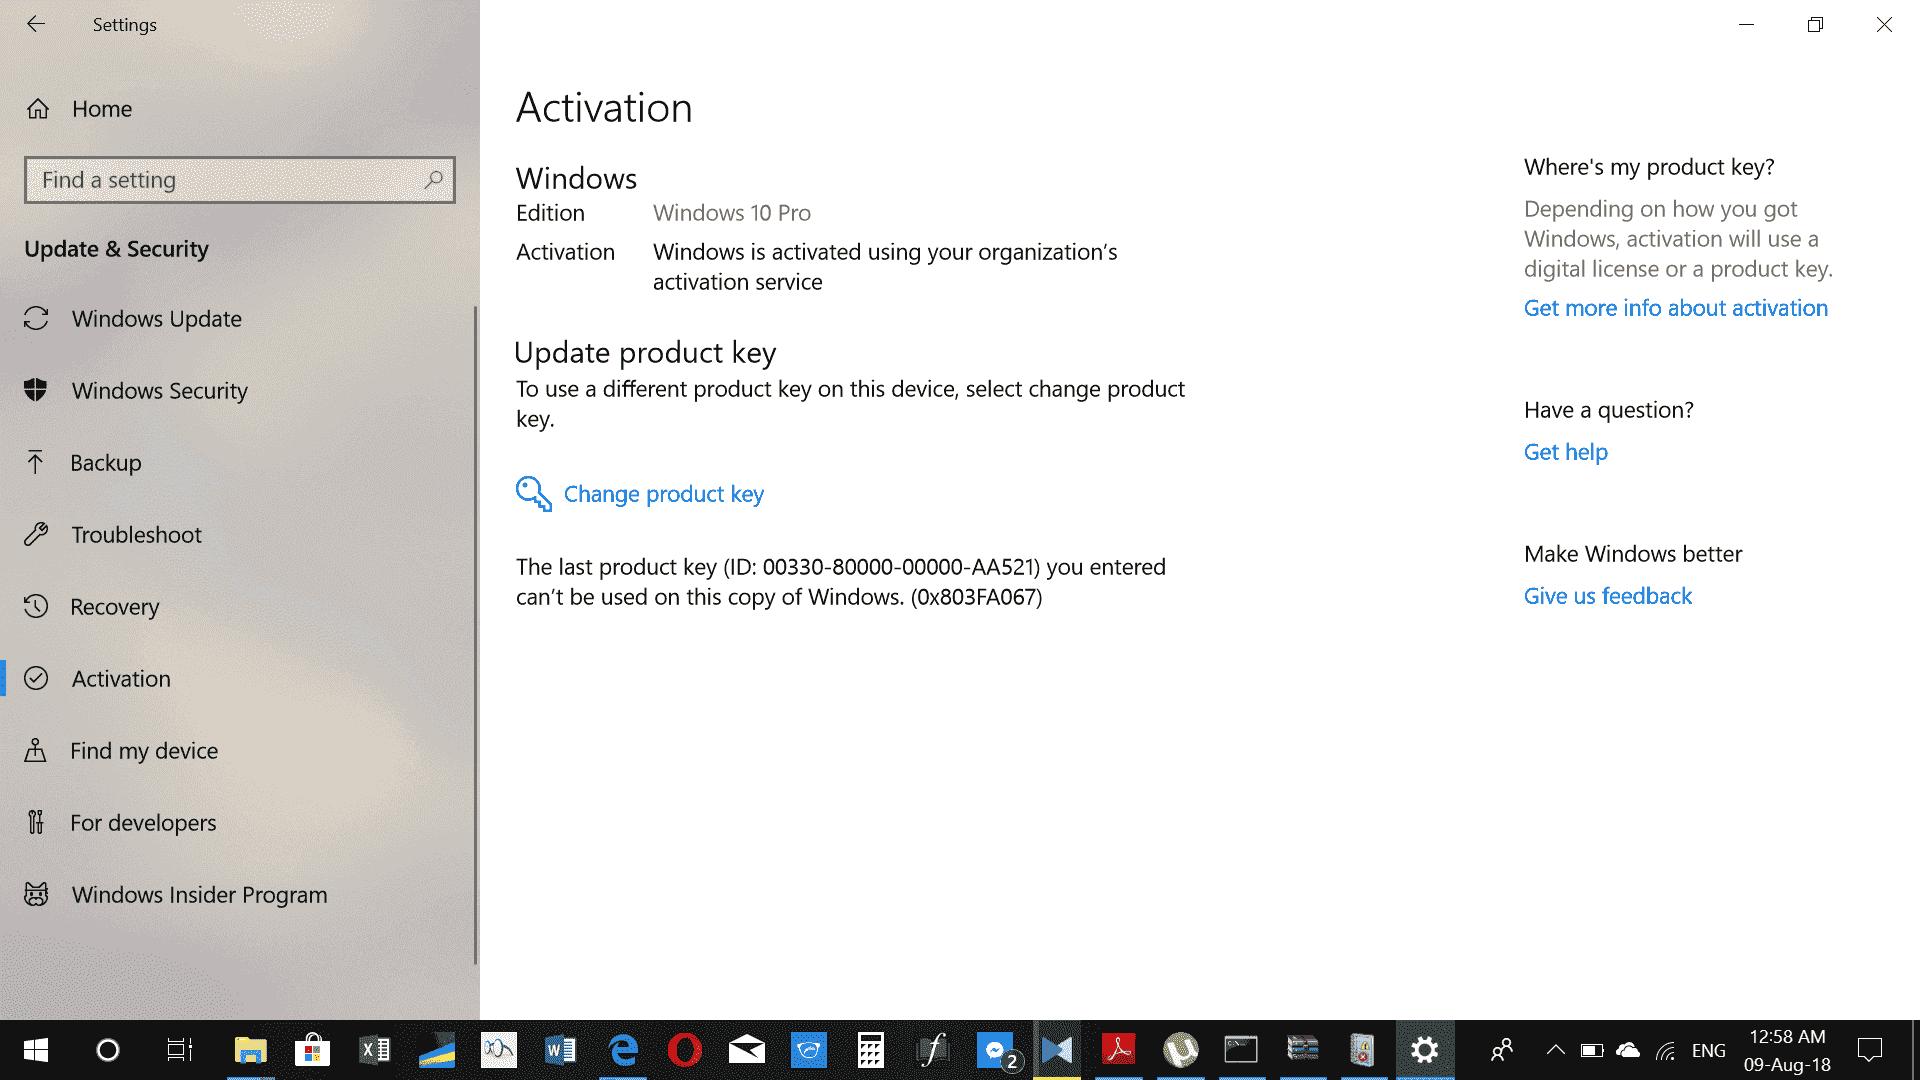The image size is (1920, 1080).
Task: Go back with the Settings back arrow
Action: [x=36, y=24]
